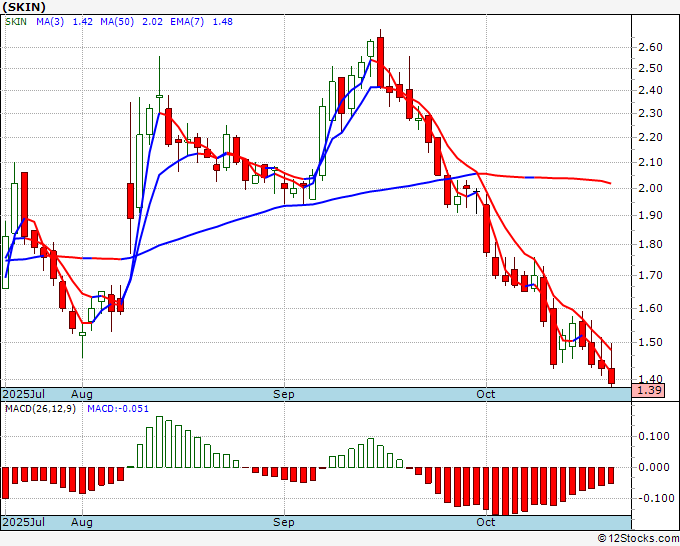Viewport: 680px width, 546px height.
Task: Select the MA(50) indicator label
Action: (117, 22)
